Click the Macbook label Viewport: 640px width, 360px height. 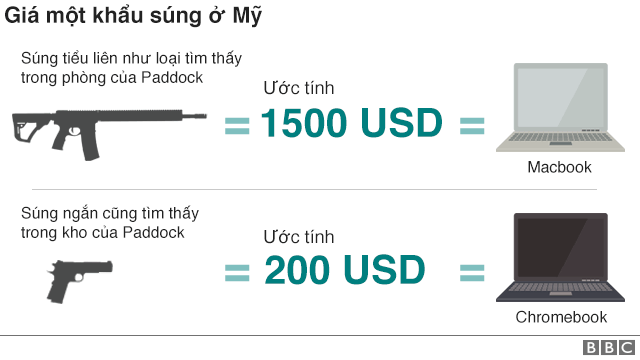coord(559,167)
